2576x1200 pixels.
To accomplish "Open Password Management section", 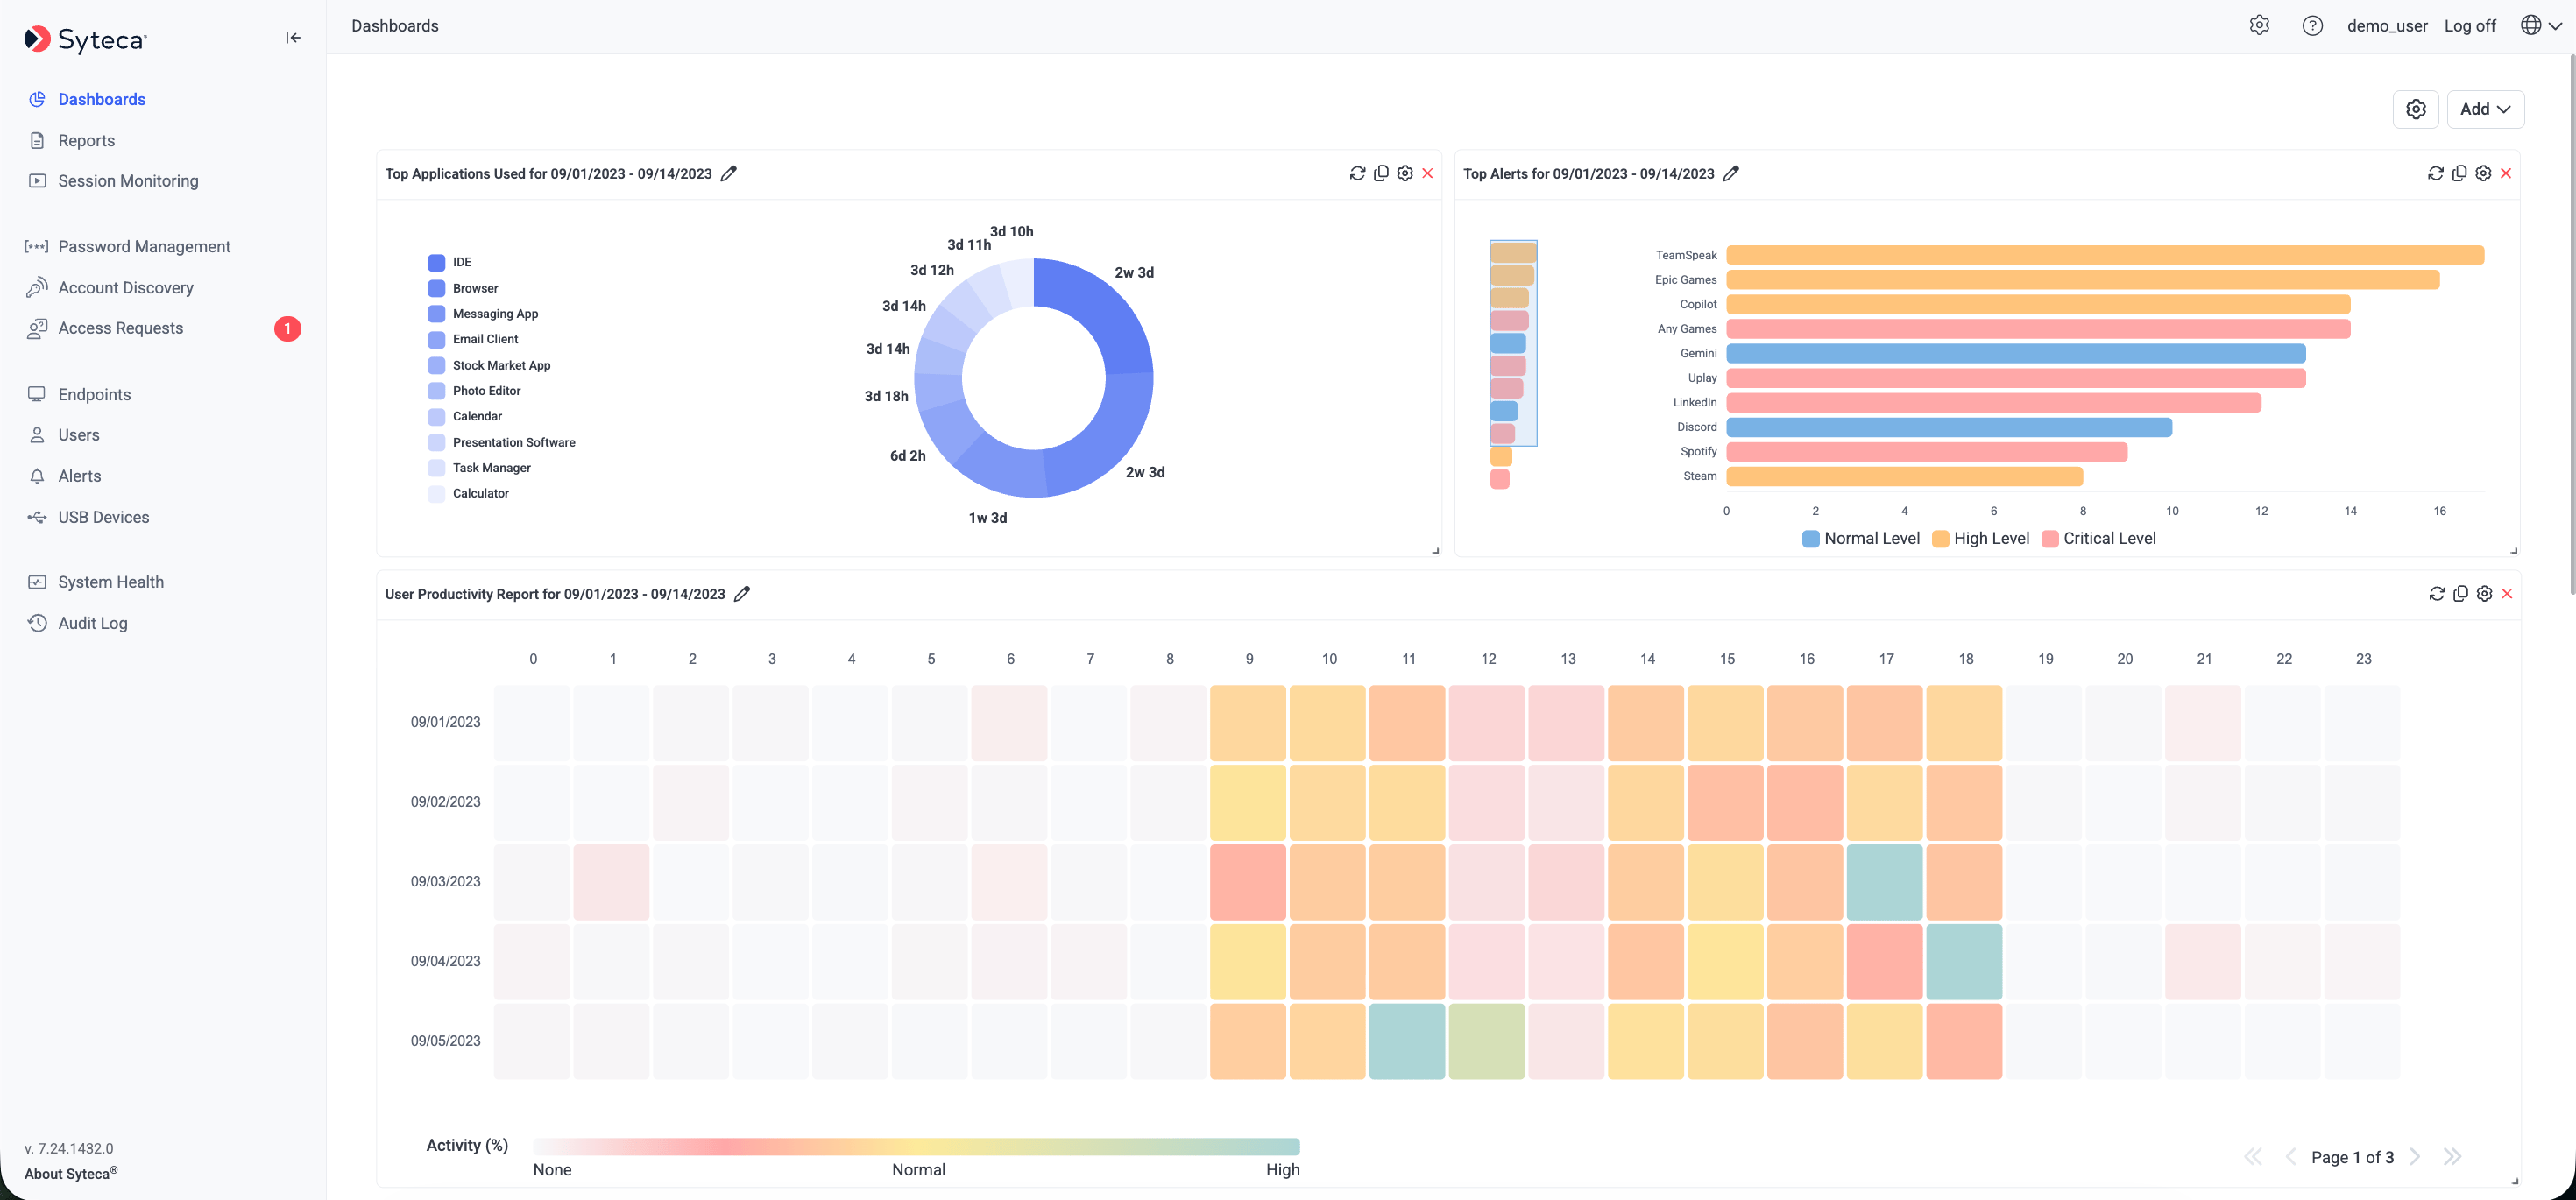I will (144, 246).
